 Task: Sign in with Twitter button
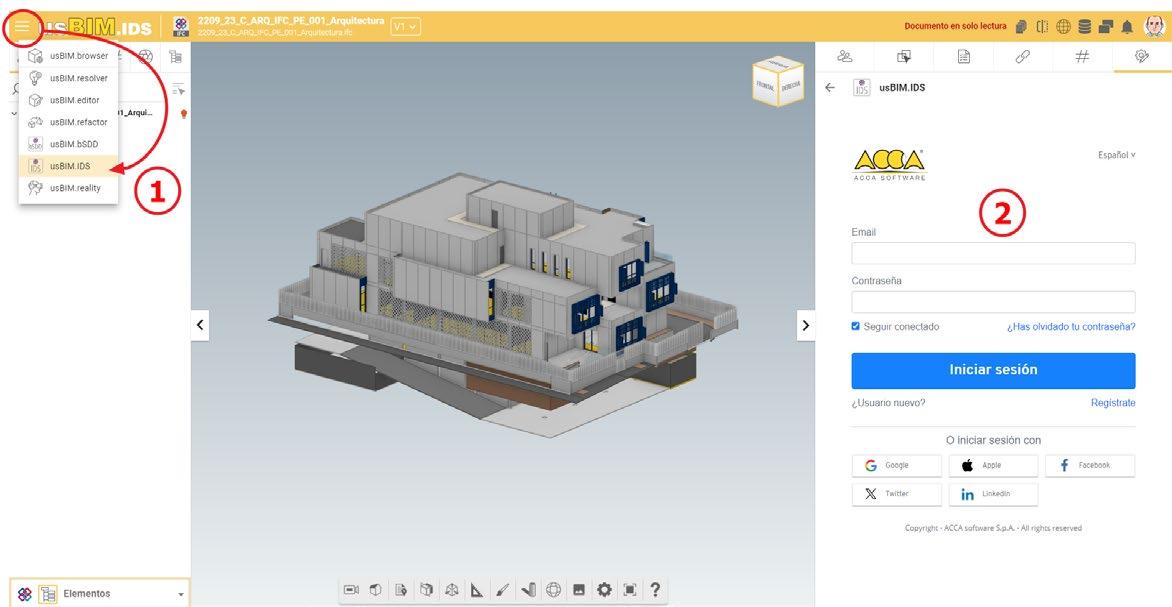click(896, 494)
